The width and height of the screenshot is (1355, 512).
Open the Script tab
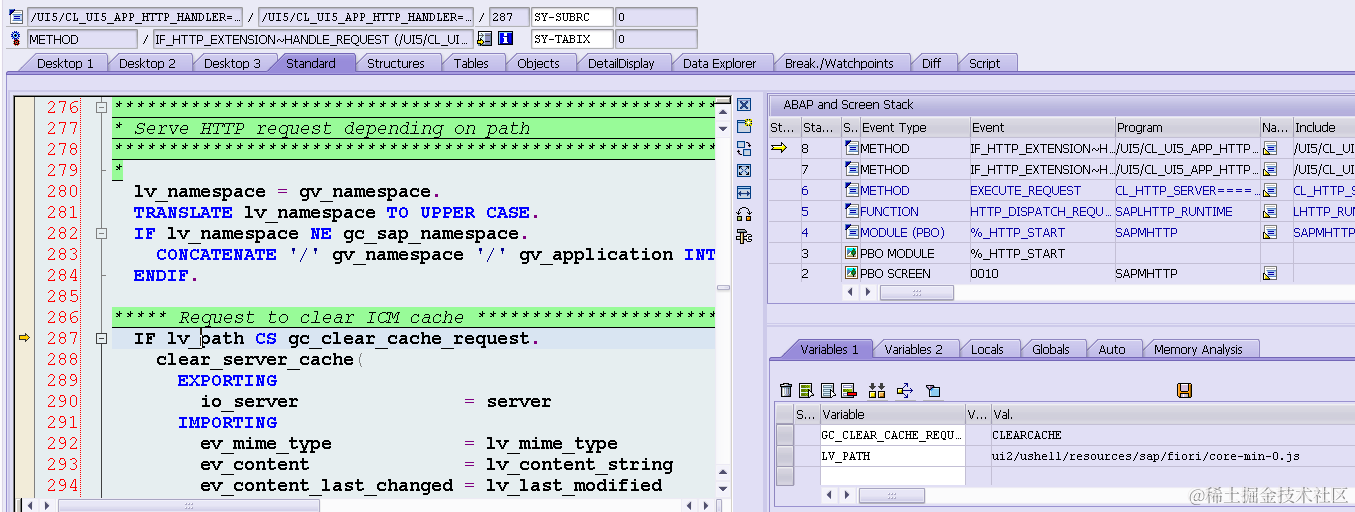[x=984, y=63]
